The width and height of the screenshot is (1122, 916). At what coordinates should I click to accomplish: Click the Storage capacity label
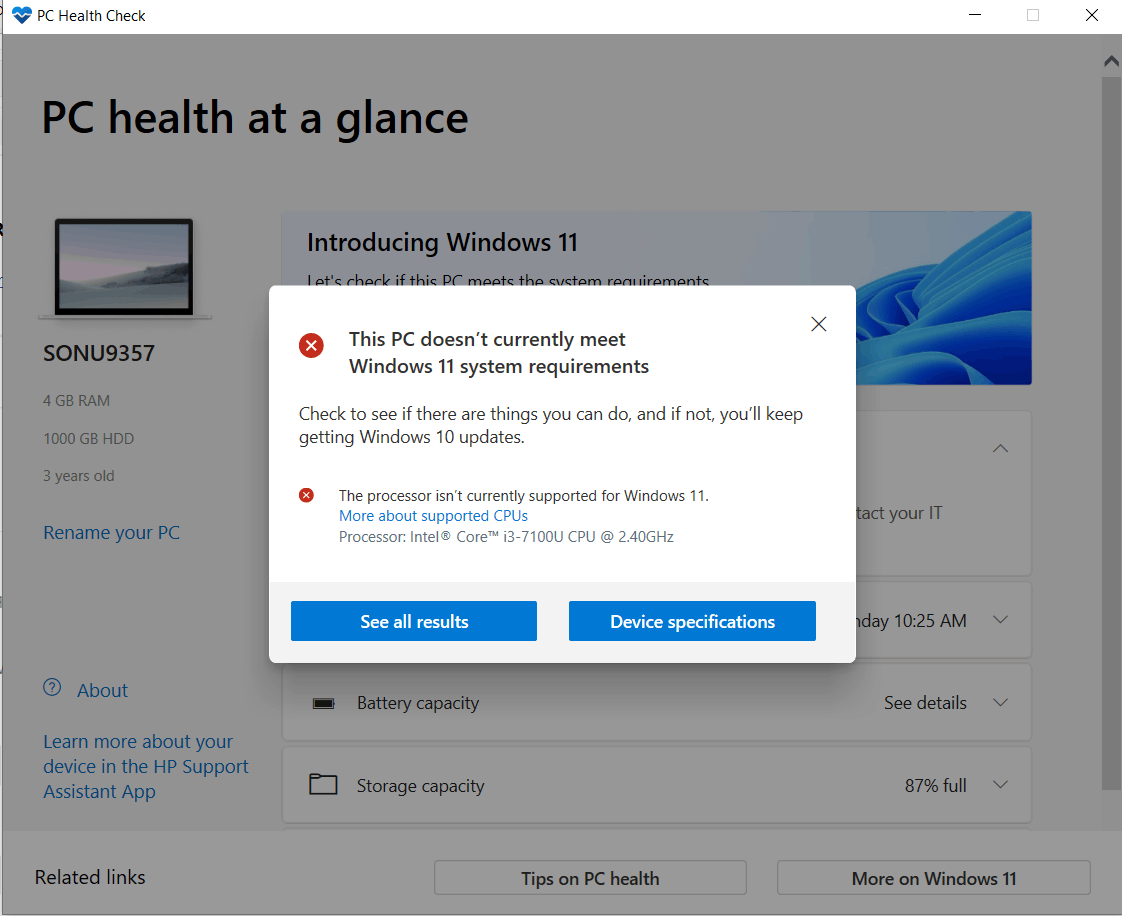coord(421,786)
